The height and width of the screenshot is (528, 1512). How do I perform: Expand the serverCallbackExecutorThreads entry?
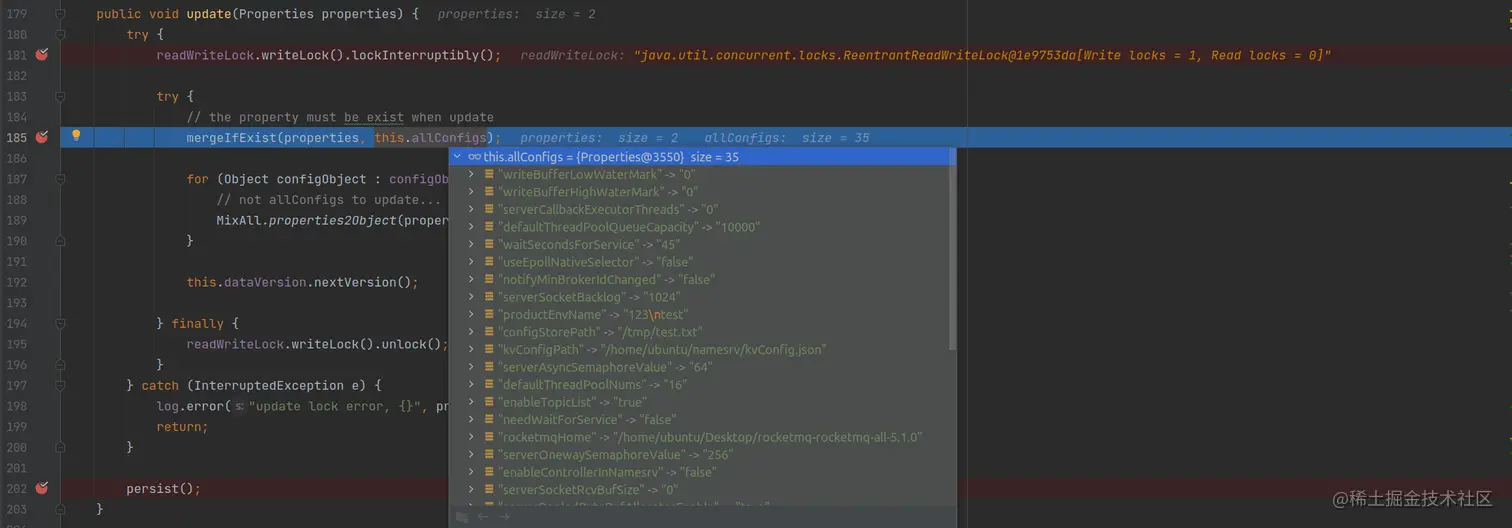click(472, 209)
